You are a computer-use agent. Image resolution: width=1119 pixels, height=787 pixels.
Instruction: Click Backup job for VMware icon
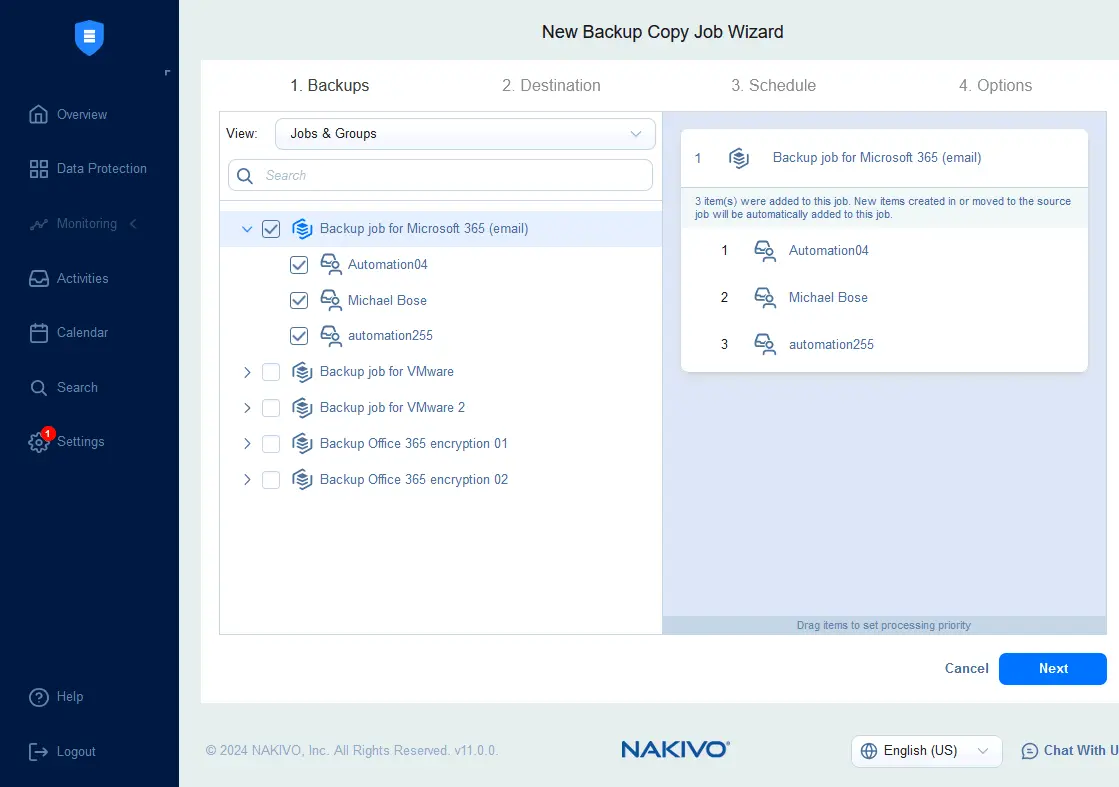302,372
